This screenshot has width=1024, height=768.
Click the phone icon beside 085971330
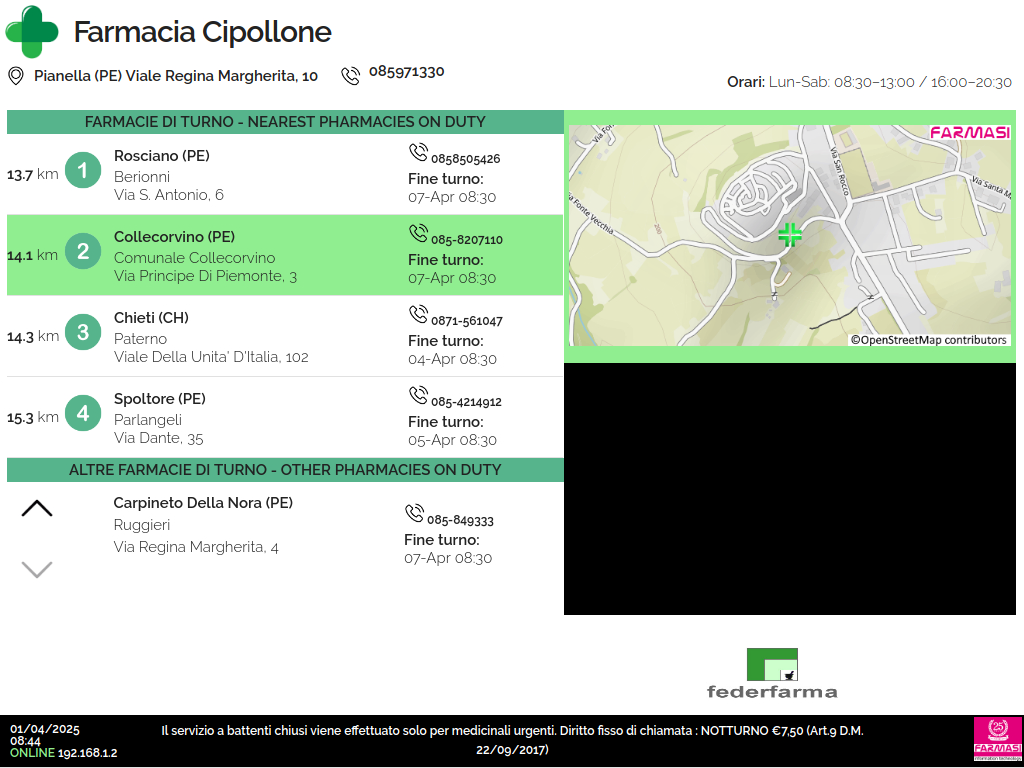tap(350, 76)
